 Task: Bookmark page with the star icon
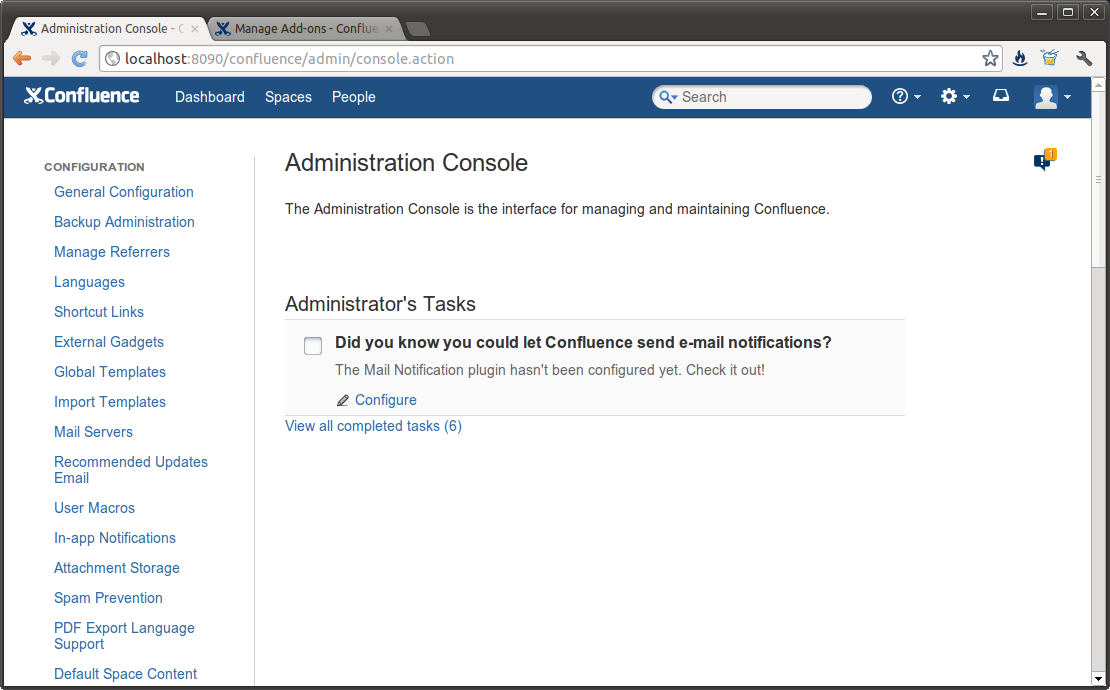tap(990, 58)
